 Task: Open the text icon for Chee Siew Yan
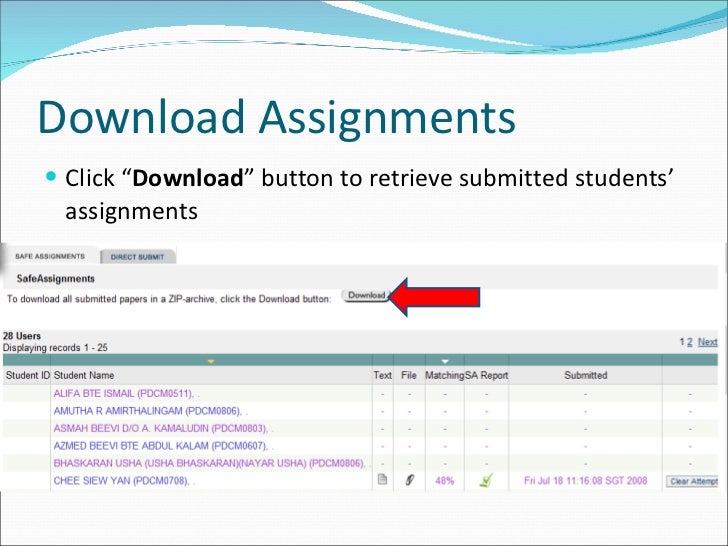[382, 480]
